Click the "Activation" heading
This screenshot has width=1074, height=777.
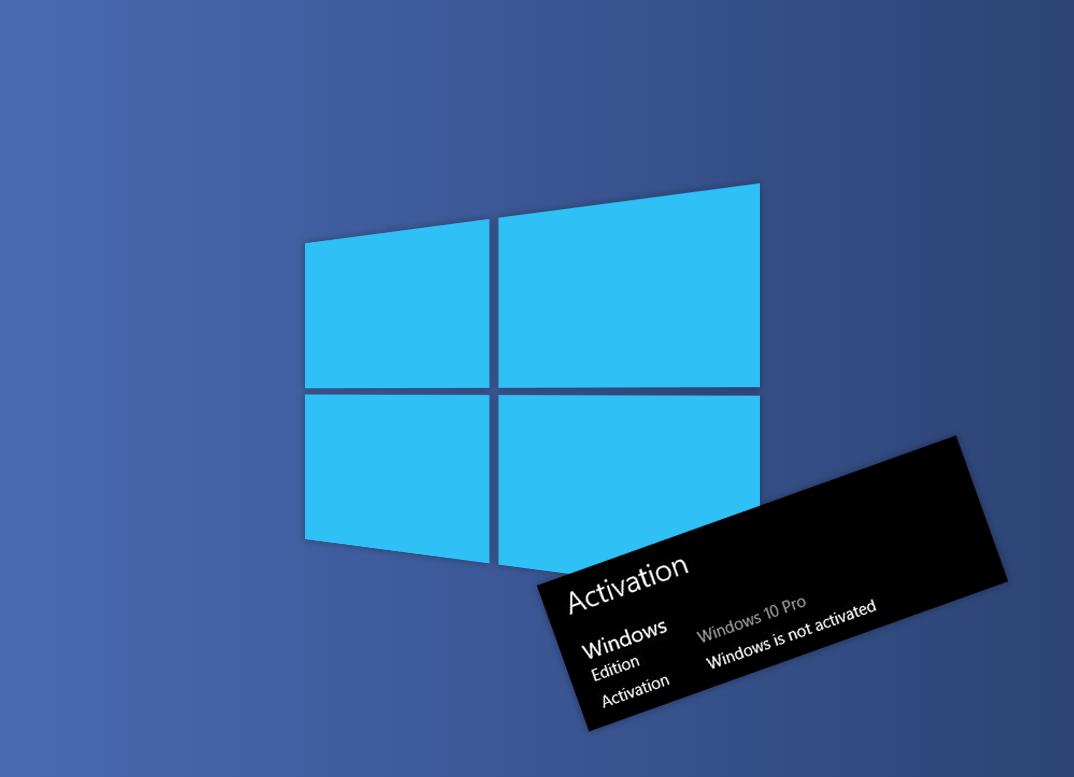click(627, 583)
